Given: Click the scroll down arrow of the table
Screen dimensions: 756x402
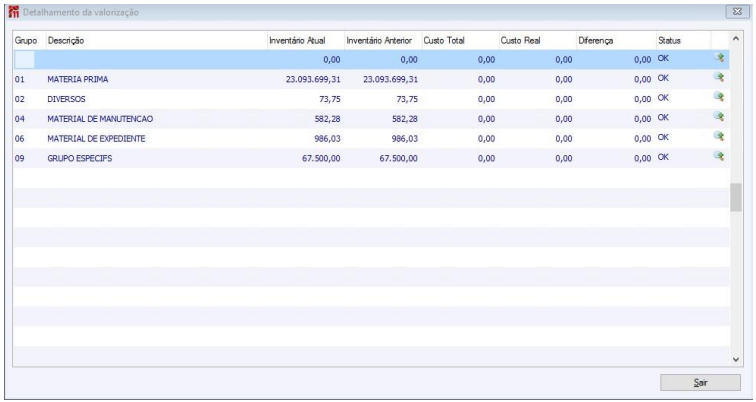Looking at the screenshot, I should click(736, 359).
